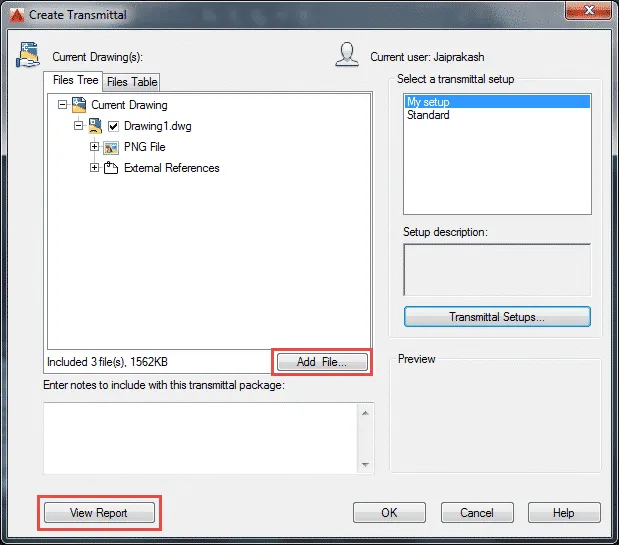
Task: Select the My setup transmittal setup
Action: coord(497,102)
